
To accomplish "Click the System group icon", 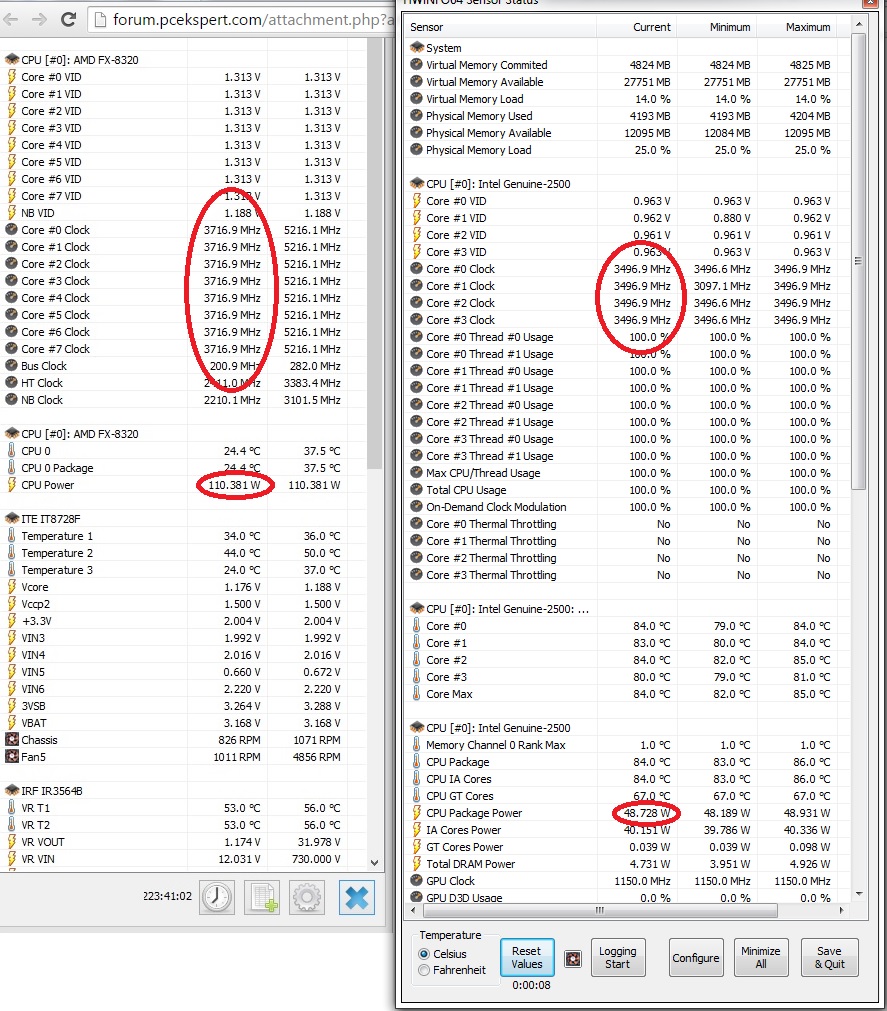I will click(416, 48).
